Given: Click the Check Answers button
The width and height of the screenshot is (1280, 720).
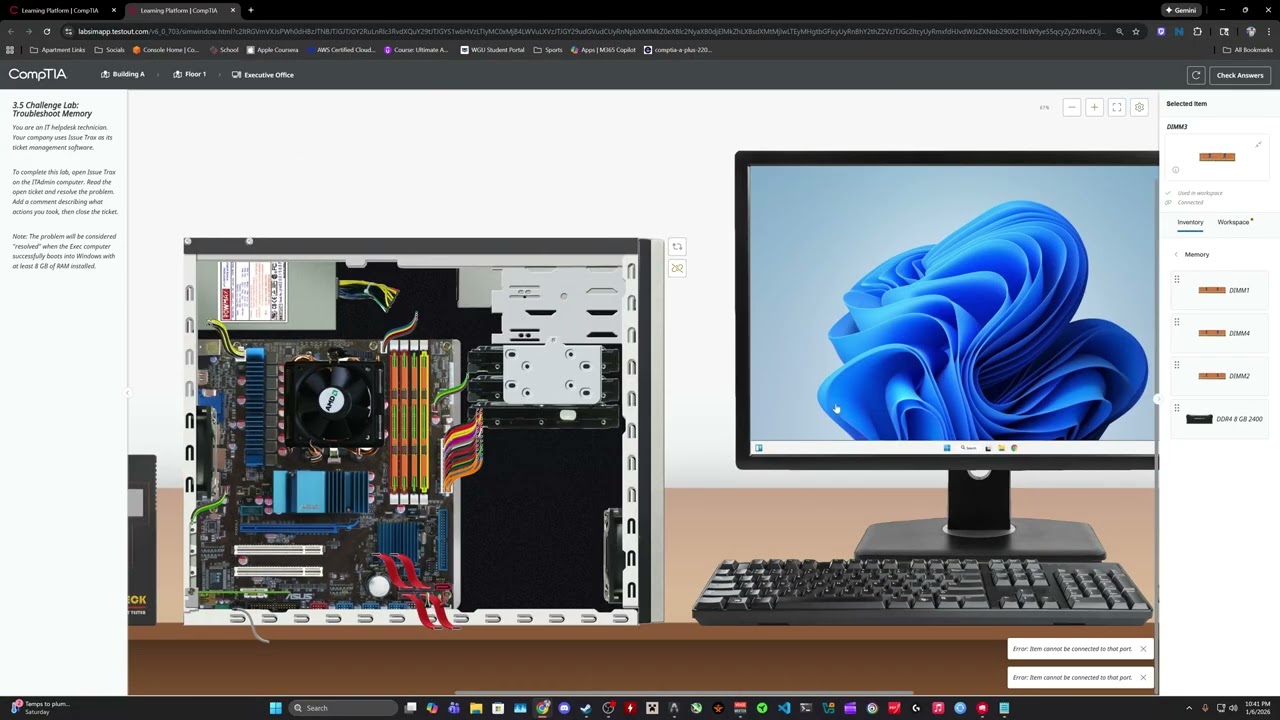Looking at the screenshot, I should 1240,75.
